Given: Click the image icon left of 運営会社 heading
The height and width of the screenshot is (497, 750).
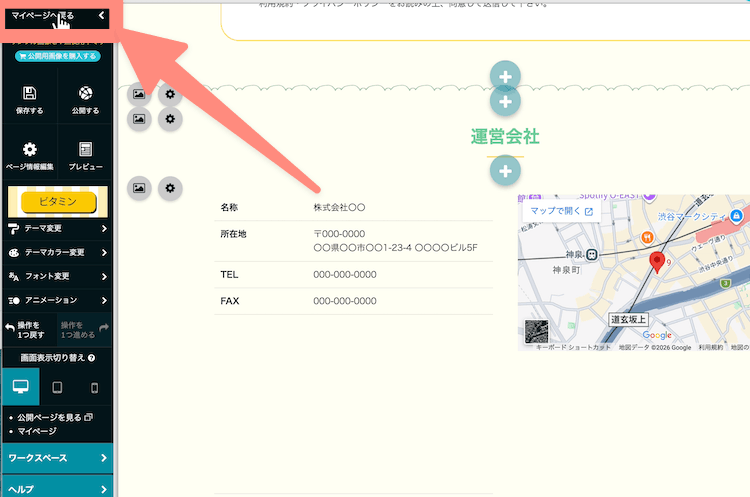Looking at the screenshot, I should (139, 119).
